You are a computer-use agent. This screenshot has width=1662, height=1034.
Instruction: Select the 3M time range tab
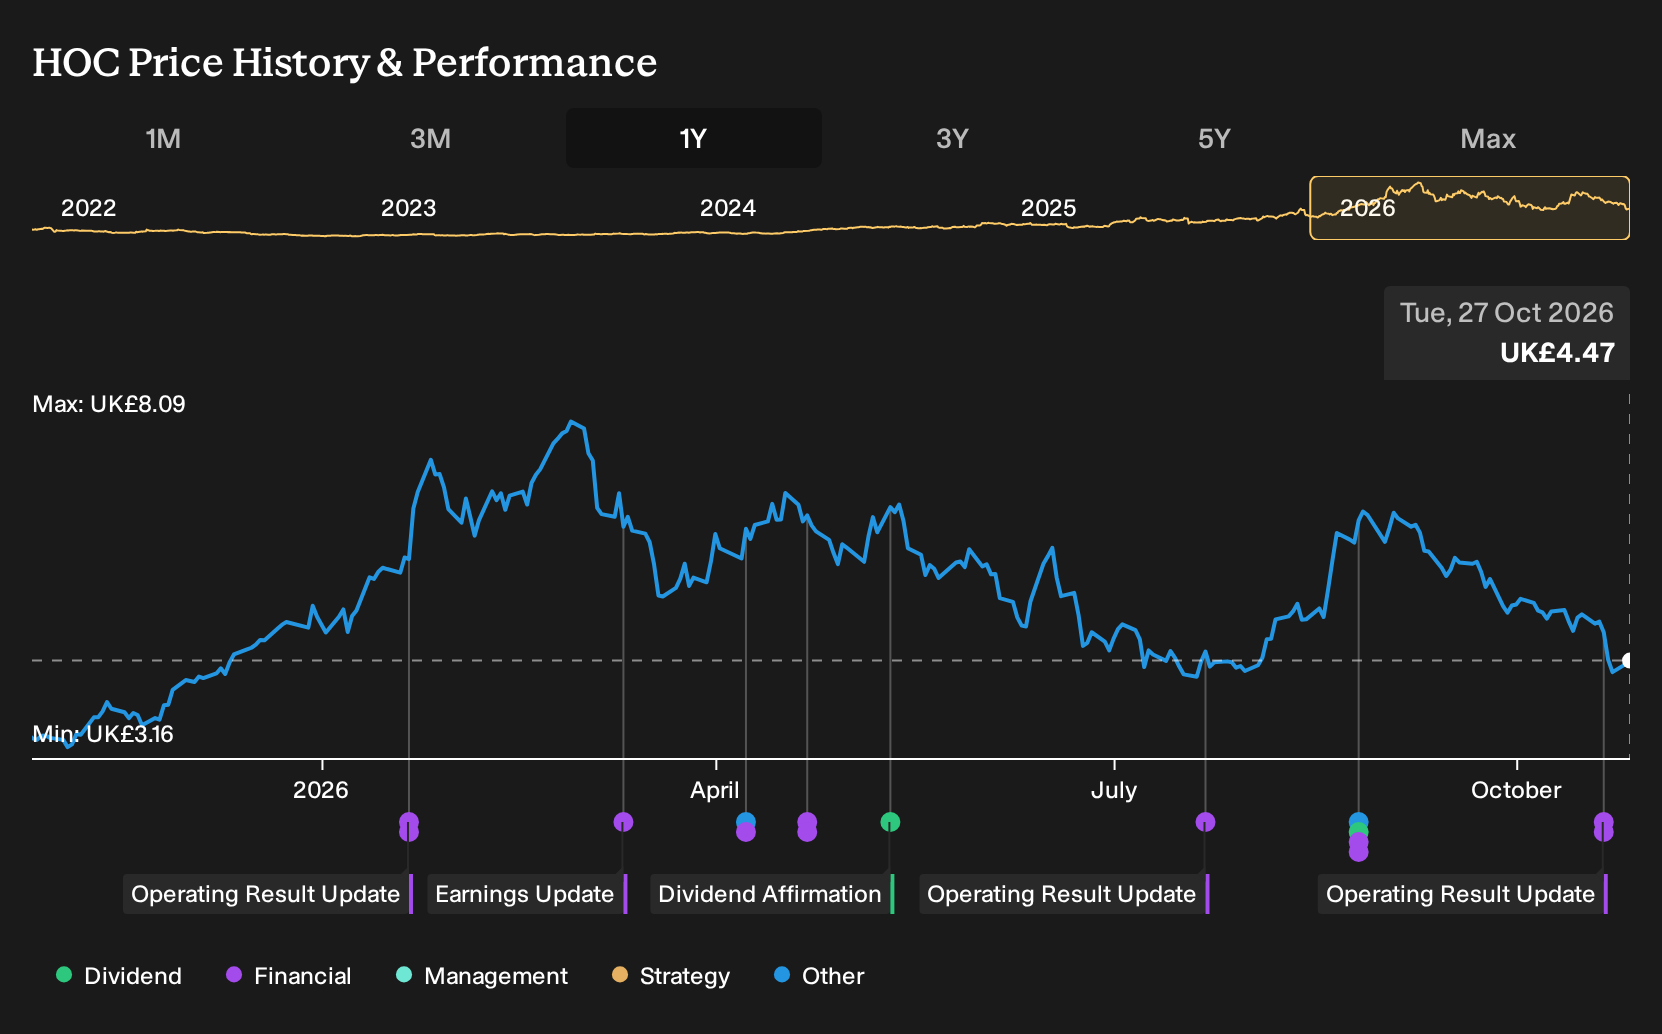(430, 138)
